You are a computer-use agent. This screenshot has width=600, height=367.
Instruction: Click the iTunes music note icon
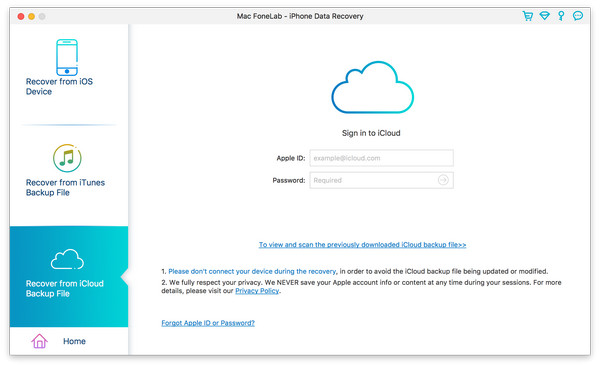(67, 158)
